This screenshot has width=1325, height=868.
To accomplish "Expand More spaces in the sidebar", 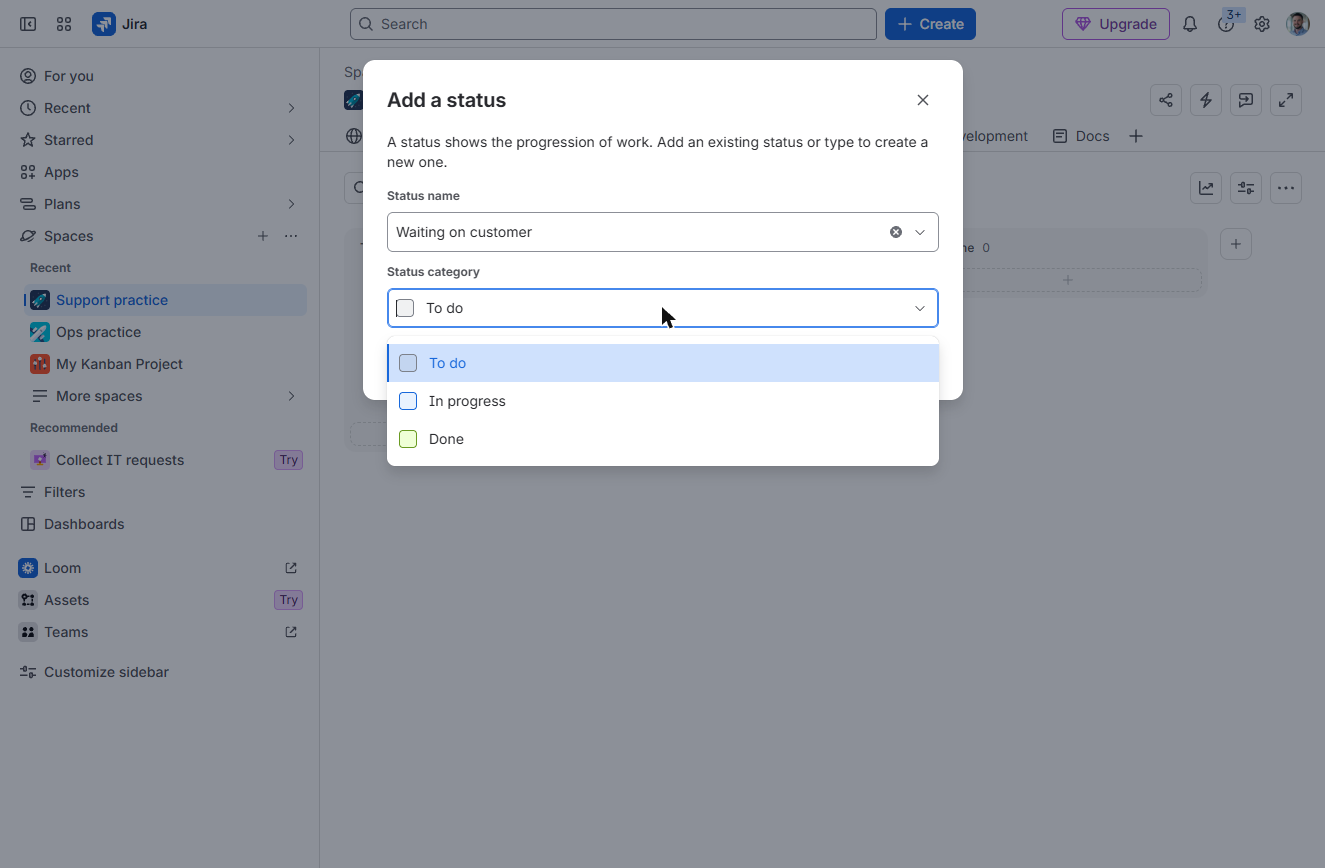I will (292, 396).
